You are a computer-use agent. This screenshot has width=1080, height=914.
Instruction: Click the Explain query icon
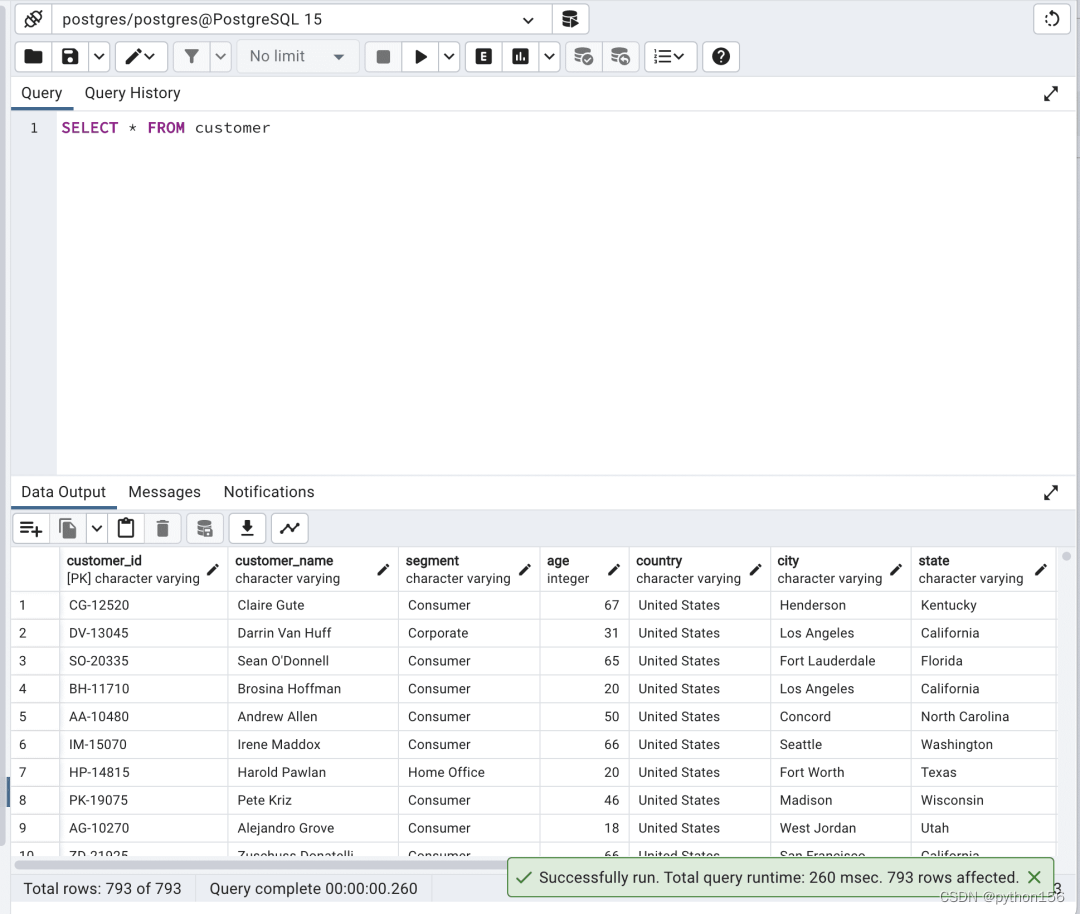pos(484,56)
